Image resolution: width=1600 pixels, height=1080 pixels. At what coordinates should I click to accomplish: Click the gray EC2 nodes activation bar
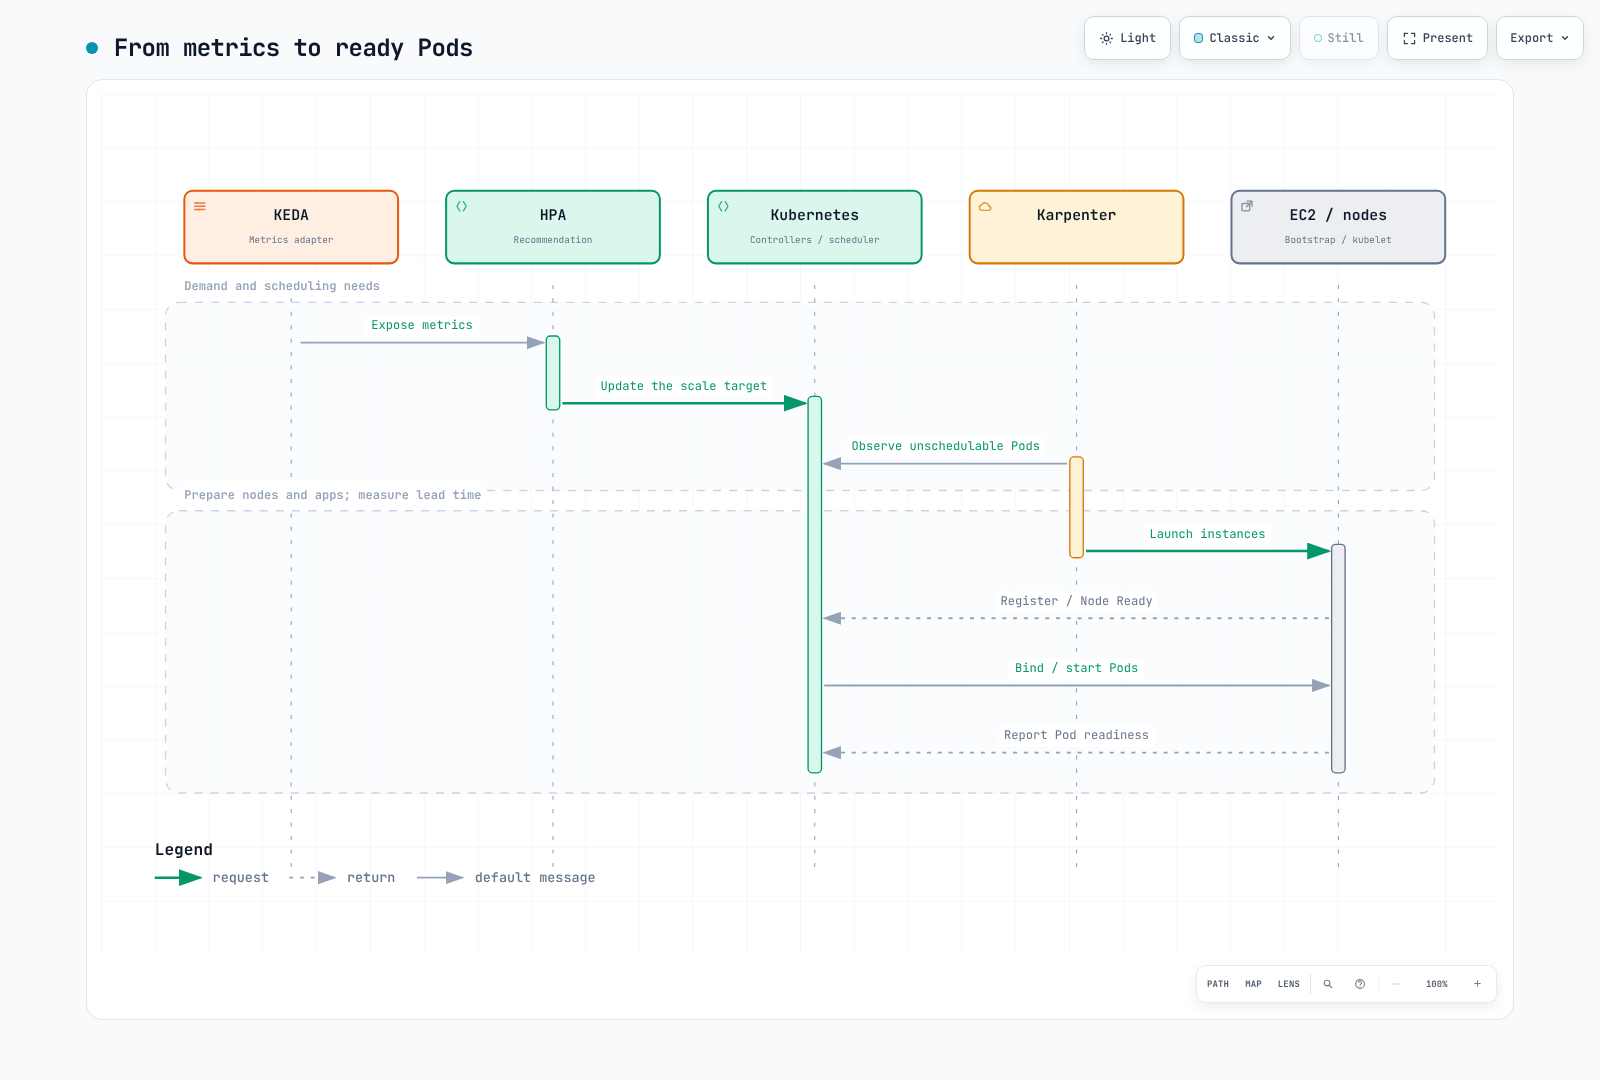coord(1338,659)
